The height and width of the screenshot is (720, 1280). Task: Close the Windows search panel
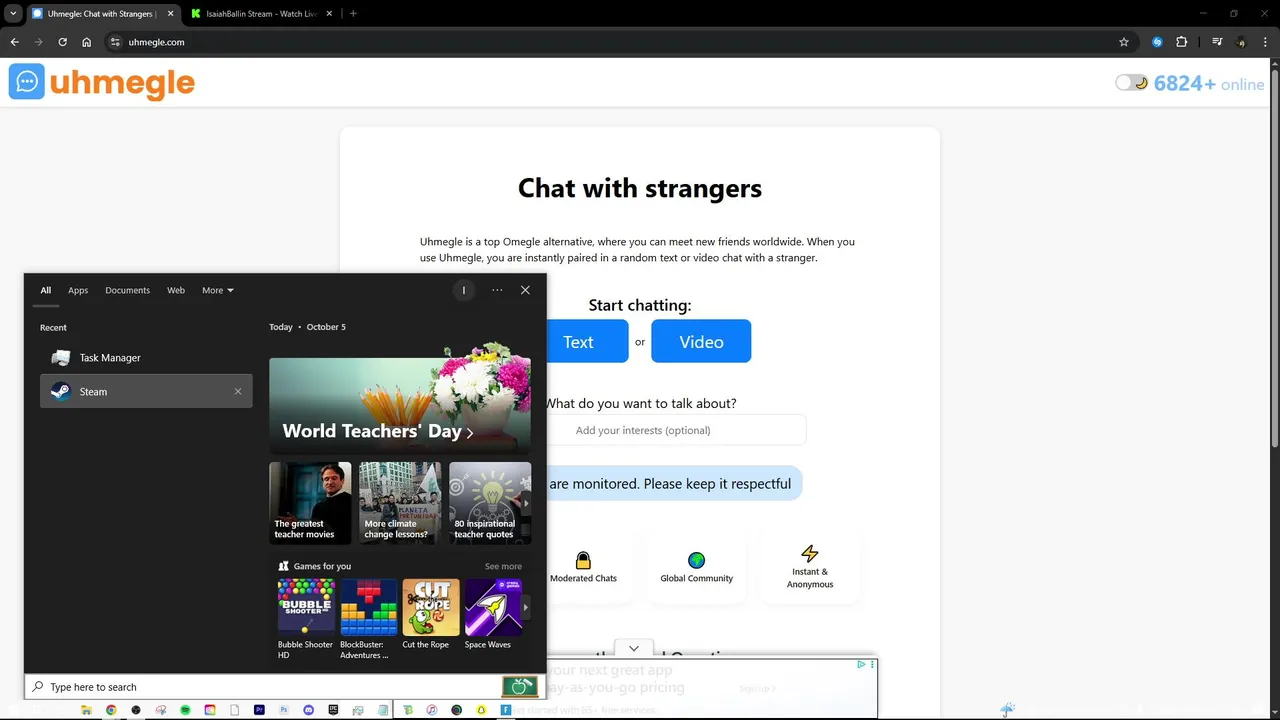click(525, 290)
